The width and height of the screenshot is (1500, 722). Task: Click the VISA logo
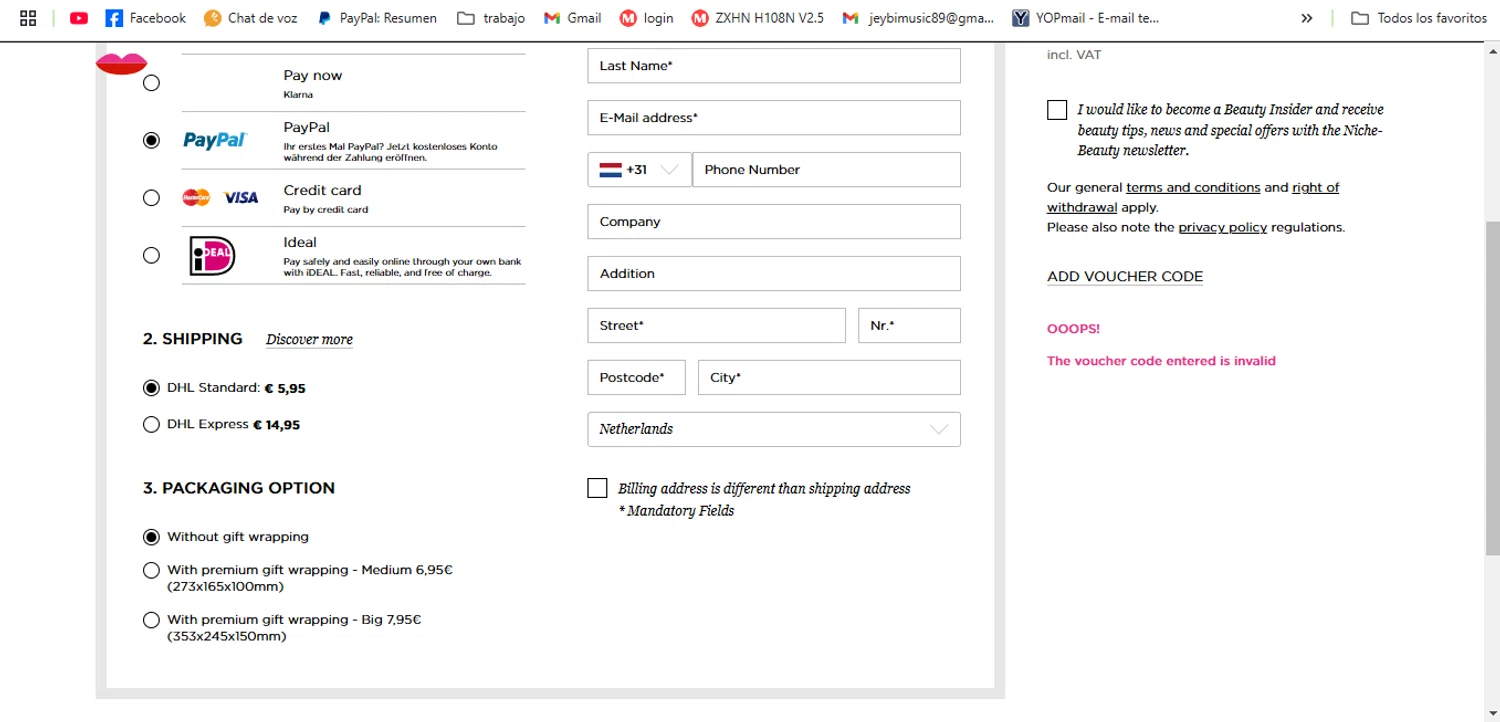point(241,198)
